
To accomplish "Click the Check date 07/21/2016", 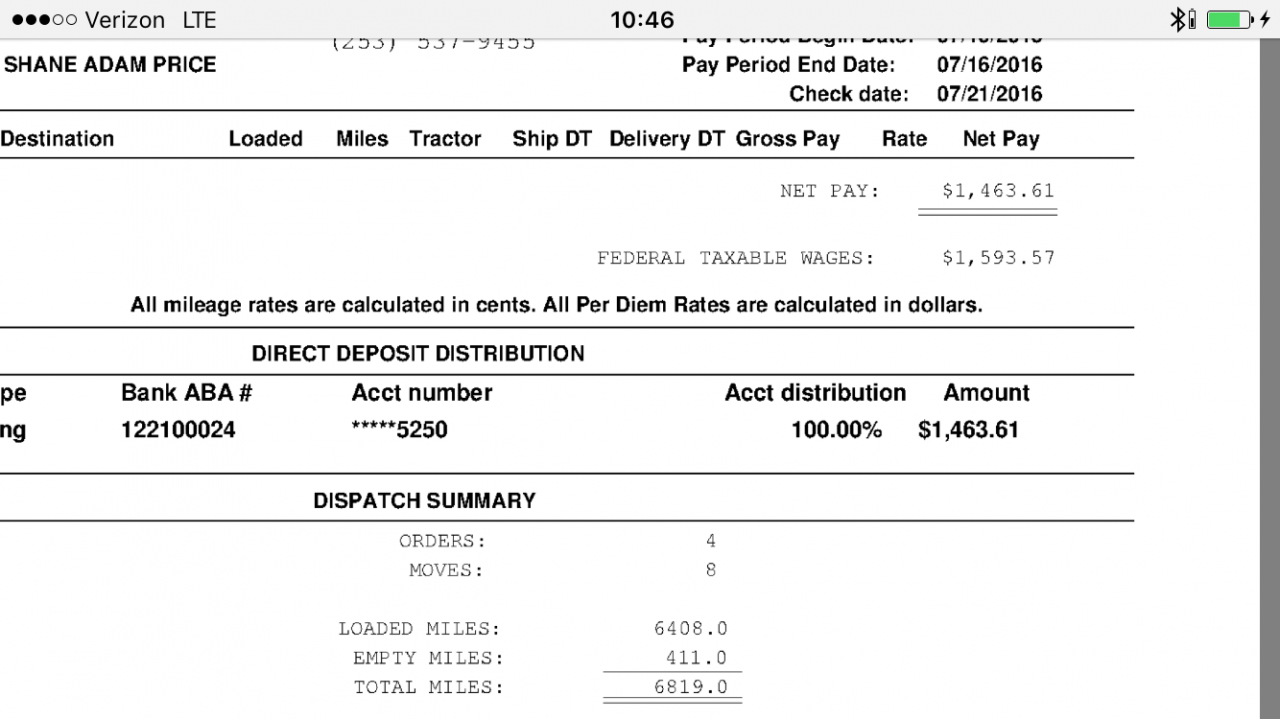I will (989, 94).
